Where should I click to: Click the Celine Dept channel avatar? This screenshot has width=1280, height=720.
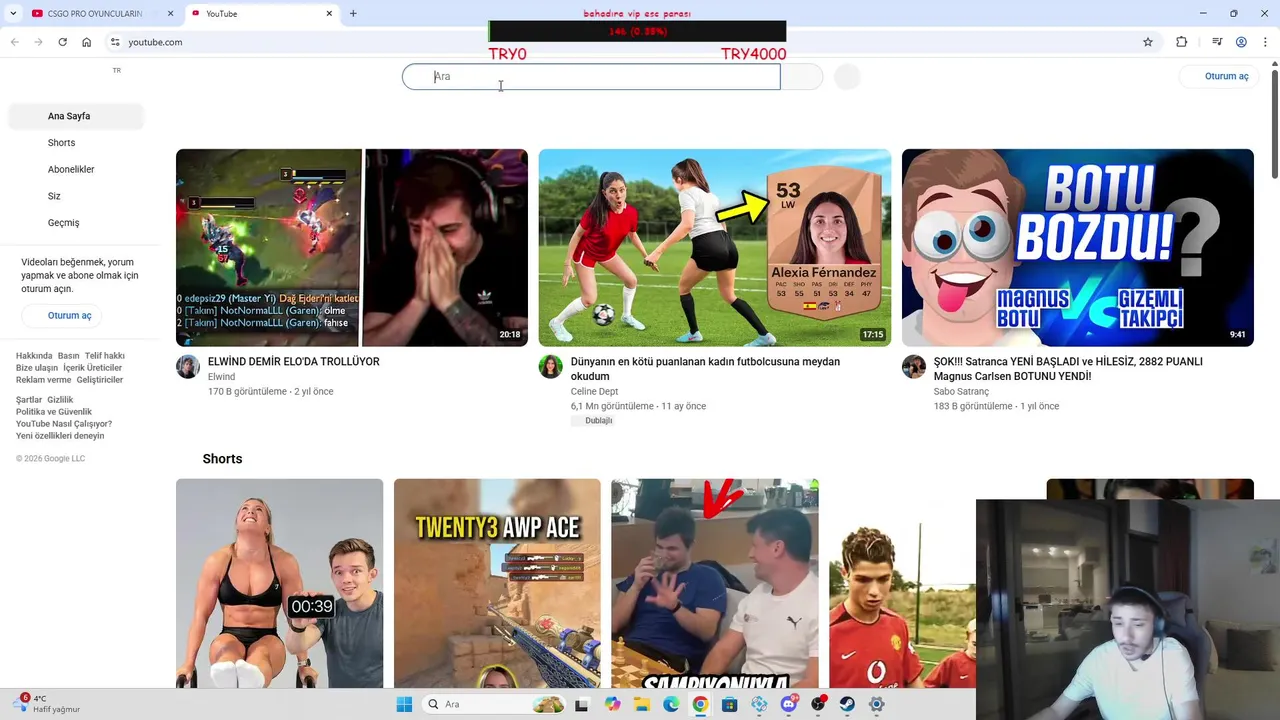pos(551,367)
